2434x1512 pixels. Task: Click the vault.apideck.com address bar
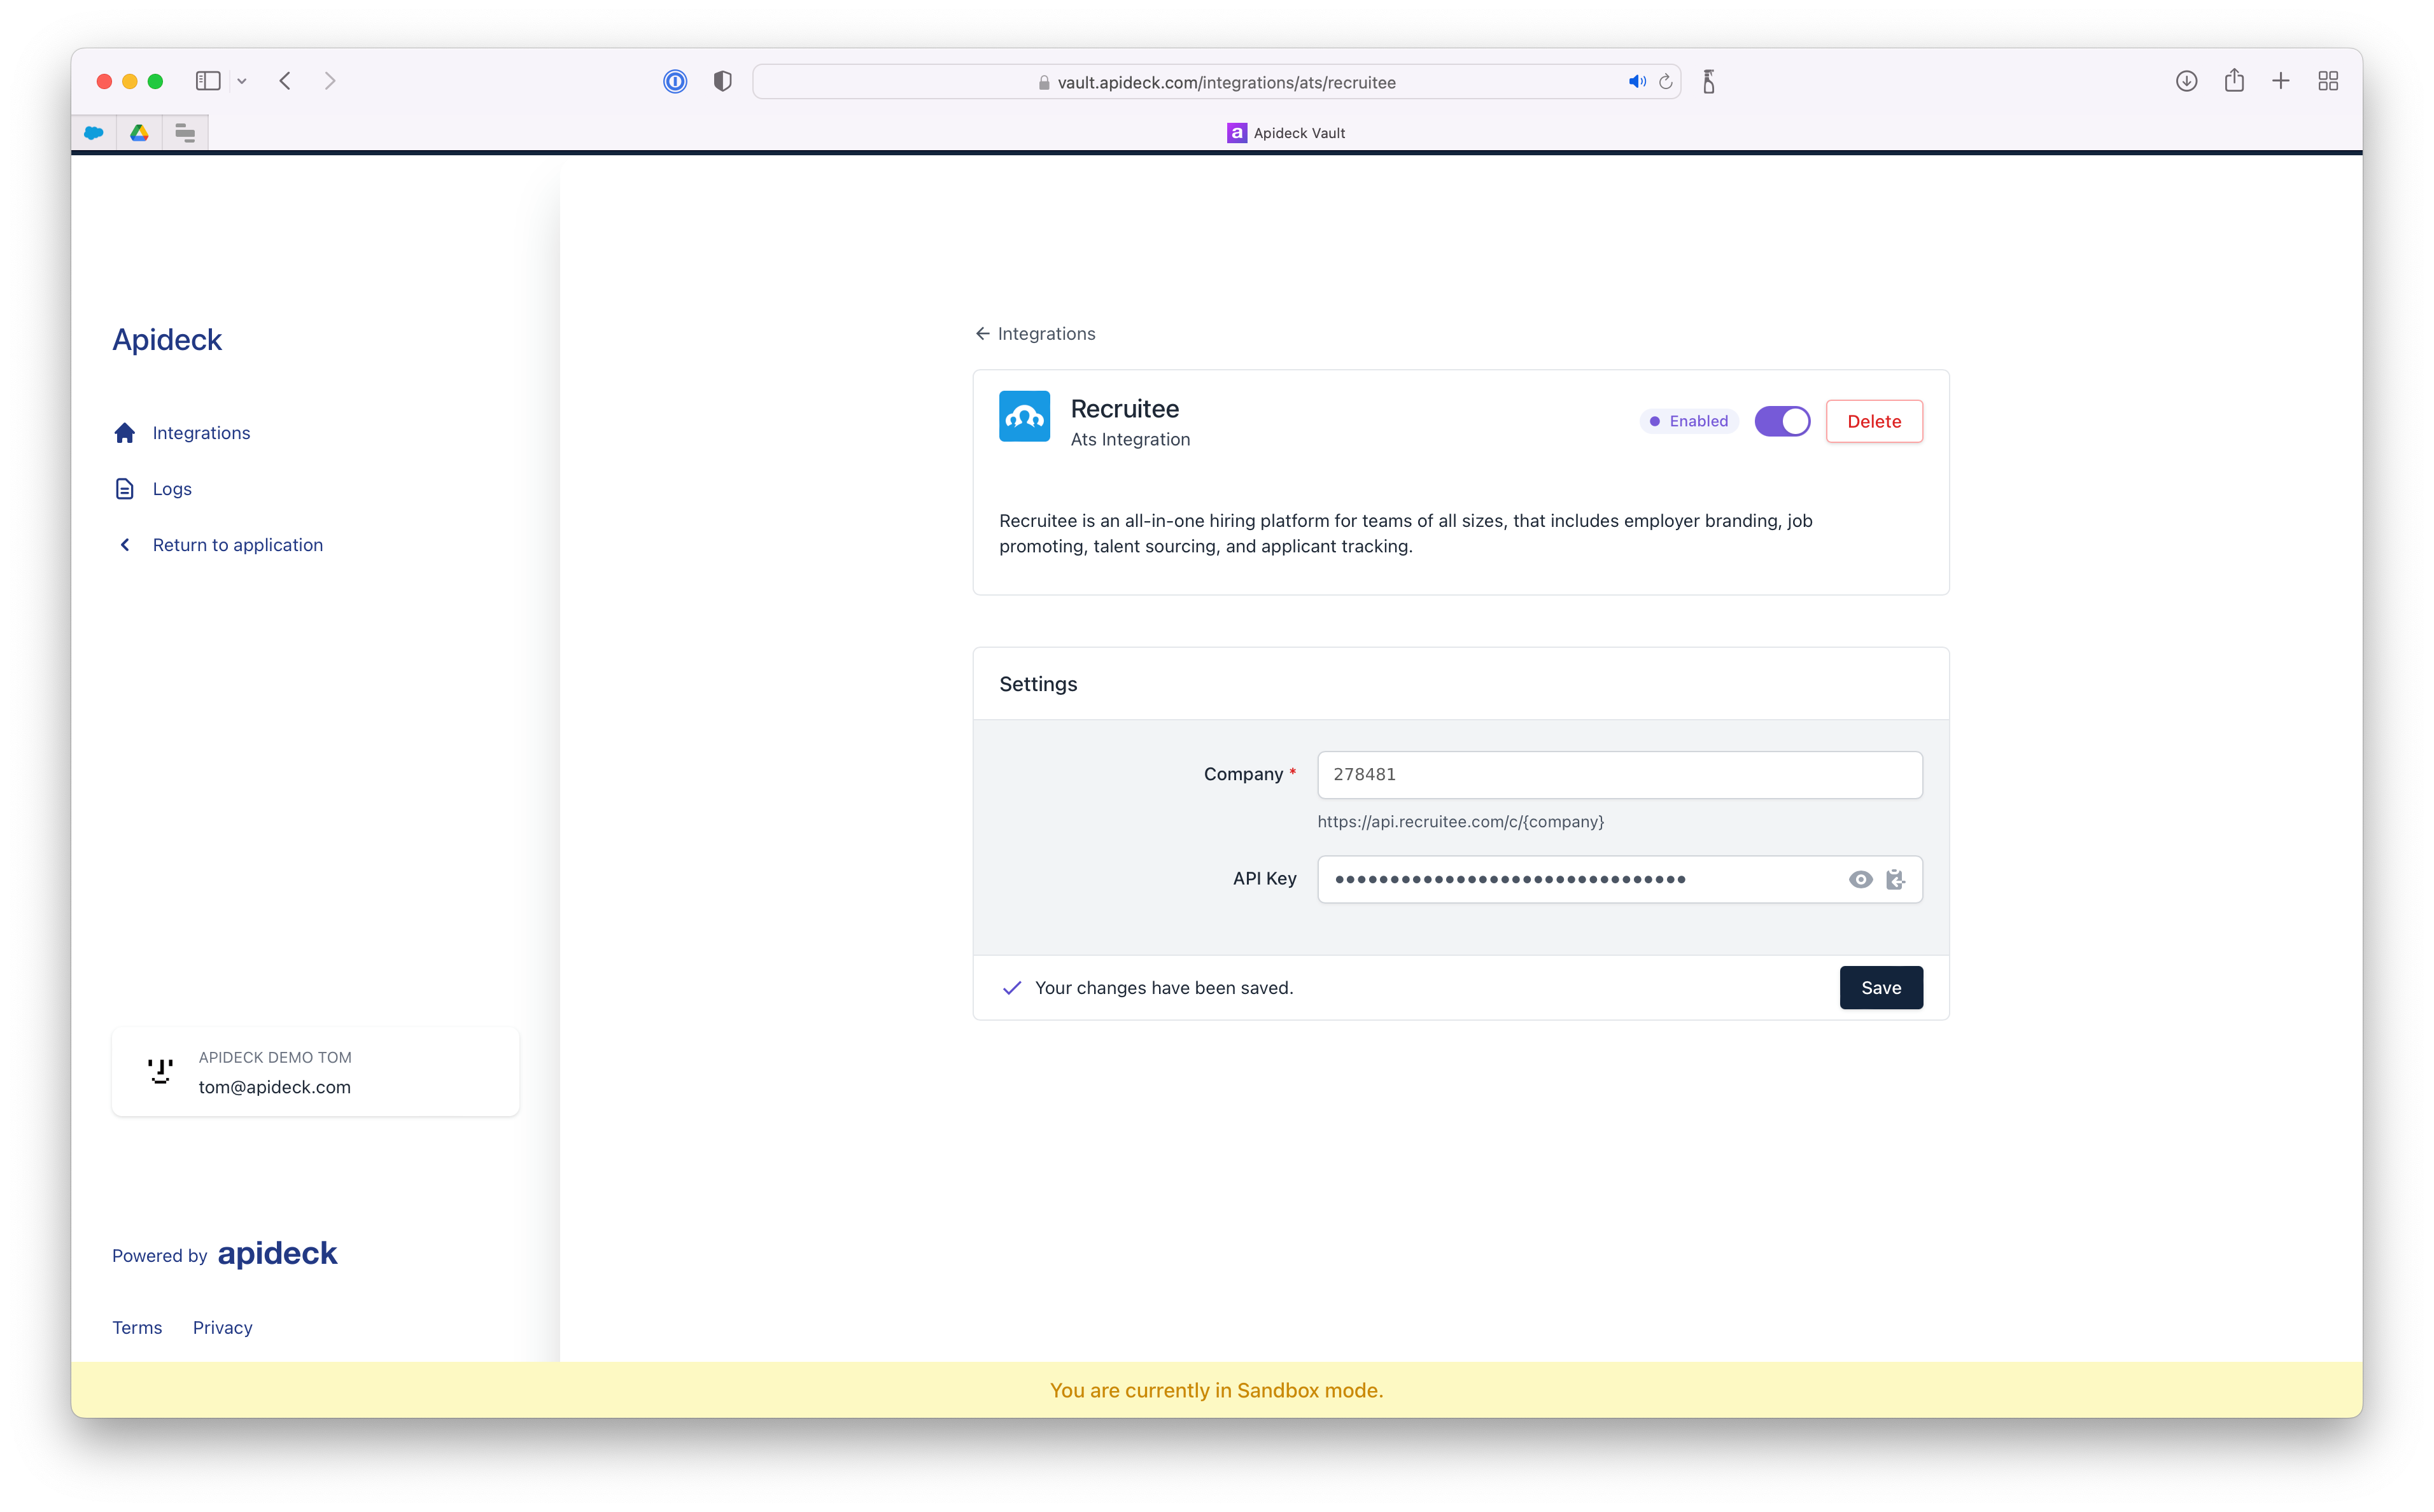(x=1216, y=82)
